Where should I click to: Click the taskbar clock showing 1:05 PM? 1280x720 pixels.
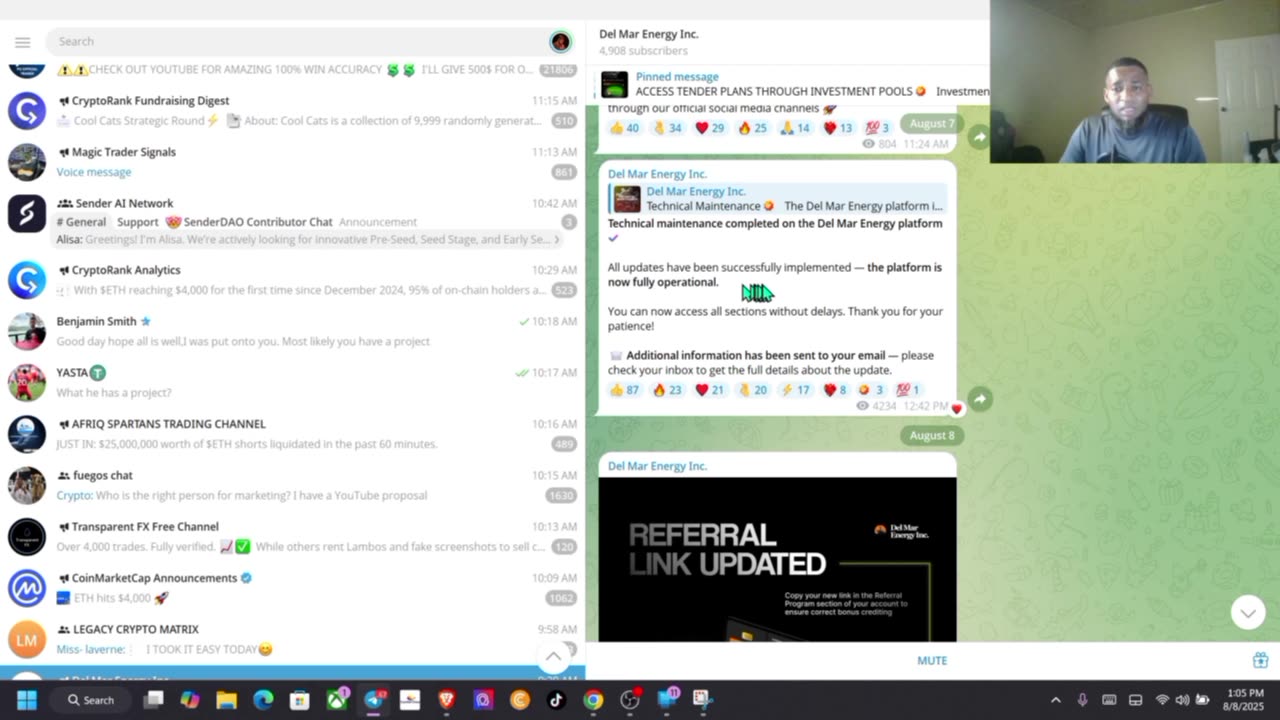point(1245,700)
